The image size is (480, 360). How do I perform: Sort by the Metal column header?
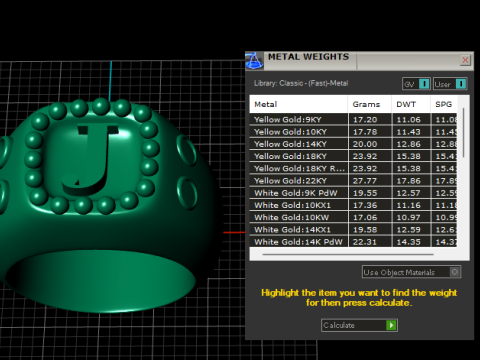(298, 104)
